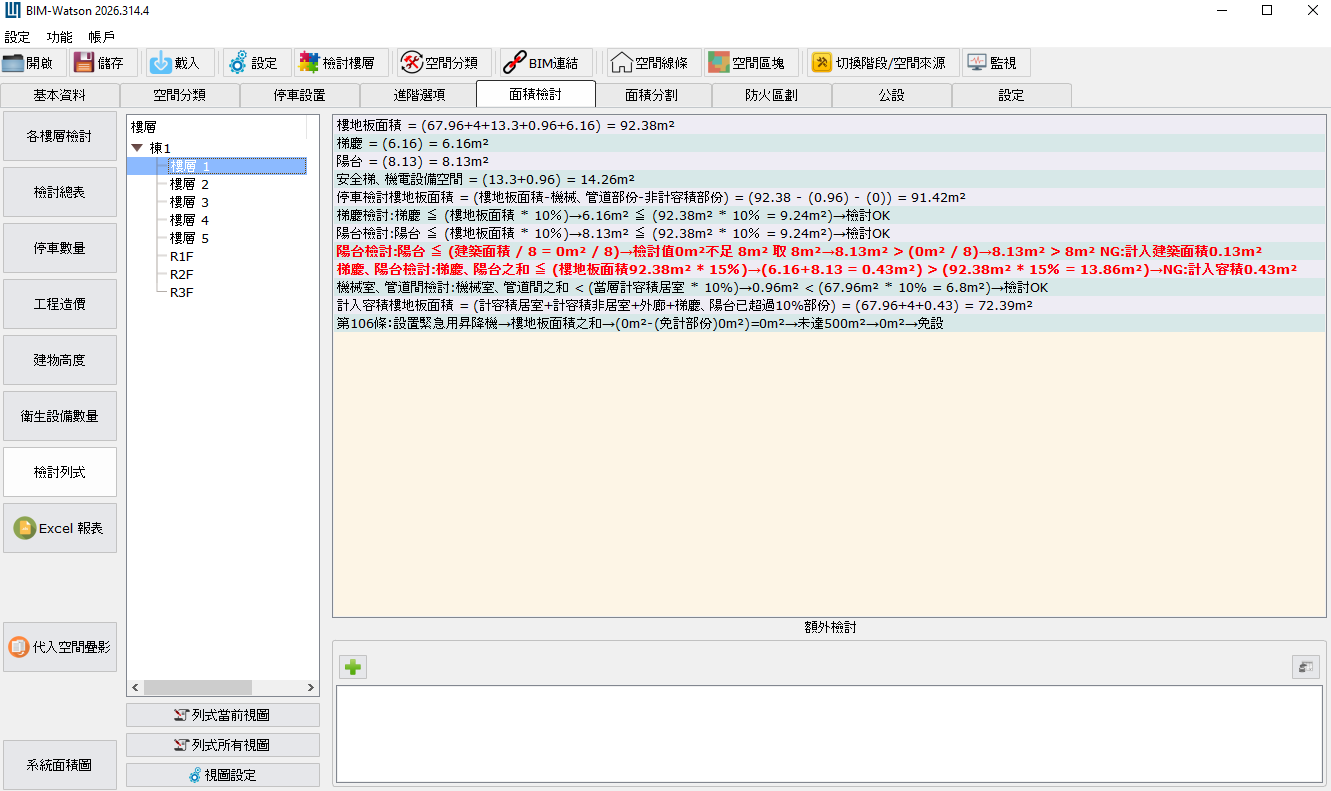The image size is (1331, 791).
Task: Switch to the 公設 tab
Action: [x=892, y=96]
